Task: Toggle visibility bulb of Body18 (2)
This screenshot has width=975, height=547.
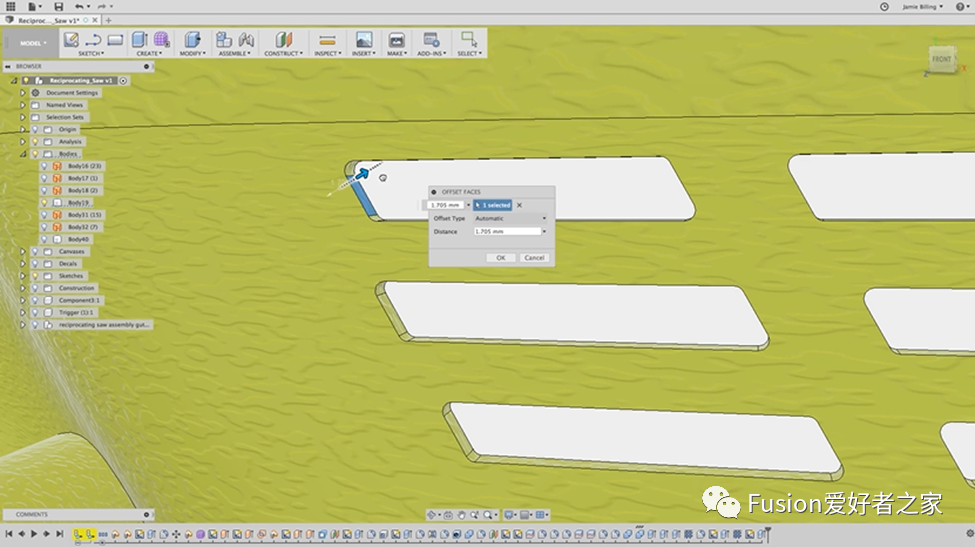Action: 44,190
